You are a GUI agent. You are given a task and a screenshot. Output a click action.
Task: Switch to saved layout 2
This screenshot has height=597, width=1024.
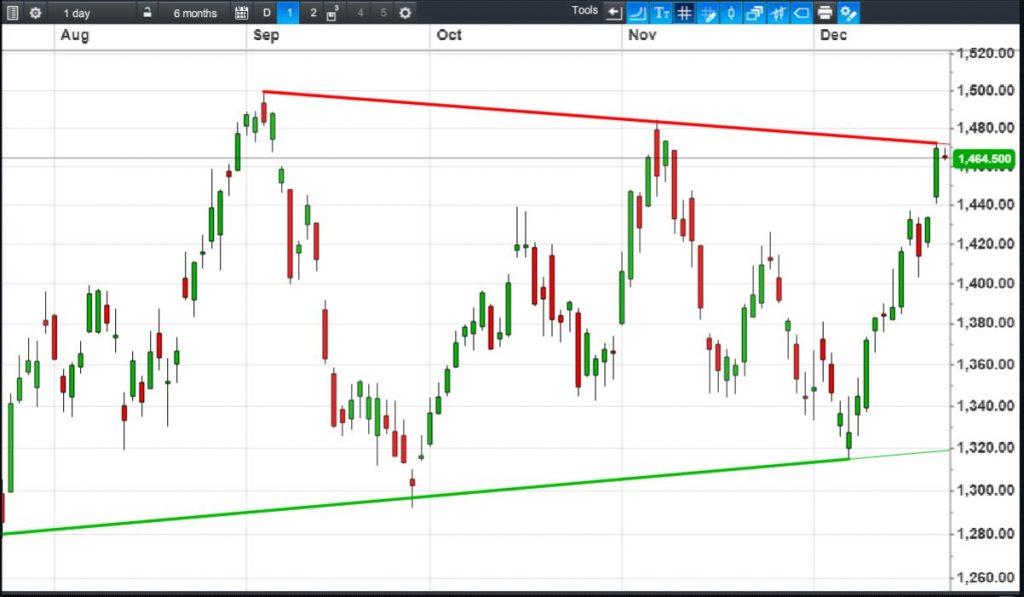(x=313, y=12)
